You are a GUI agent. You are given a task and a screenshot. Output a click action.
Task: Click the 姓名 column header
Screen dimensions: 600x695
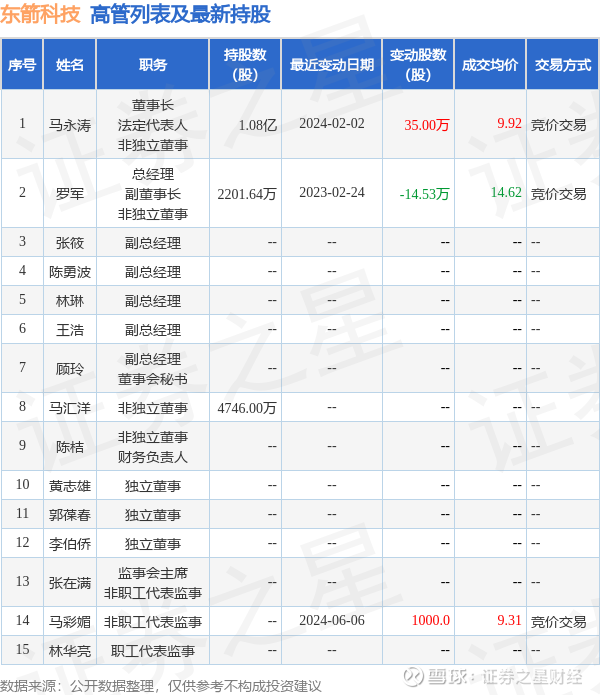click(x=70, y=65)
